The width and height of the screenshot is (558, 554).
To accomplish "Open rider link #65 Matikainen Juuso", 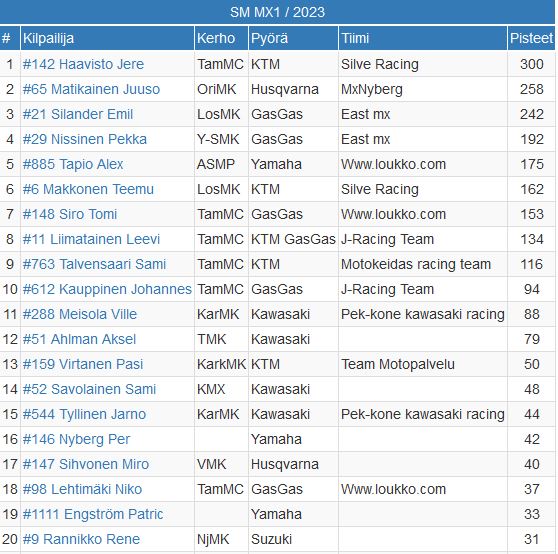I will pyautogui.click(x=91, y=89).
